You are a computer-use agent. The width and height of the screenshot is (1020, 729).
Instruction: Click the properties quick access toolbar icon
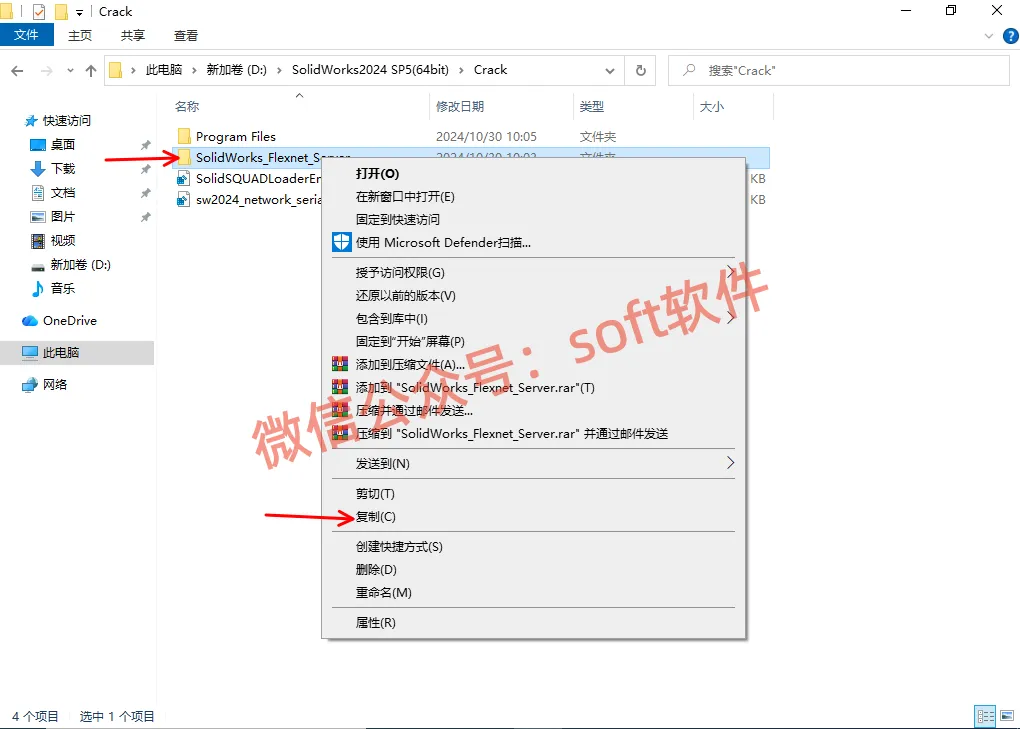39,11
